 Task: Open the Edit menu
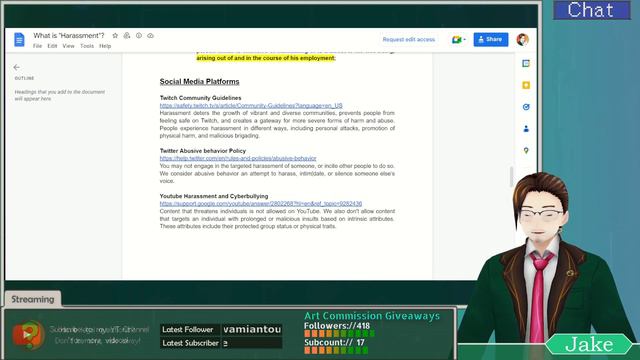pos(52,46)
